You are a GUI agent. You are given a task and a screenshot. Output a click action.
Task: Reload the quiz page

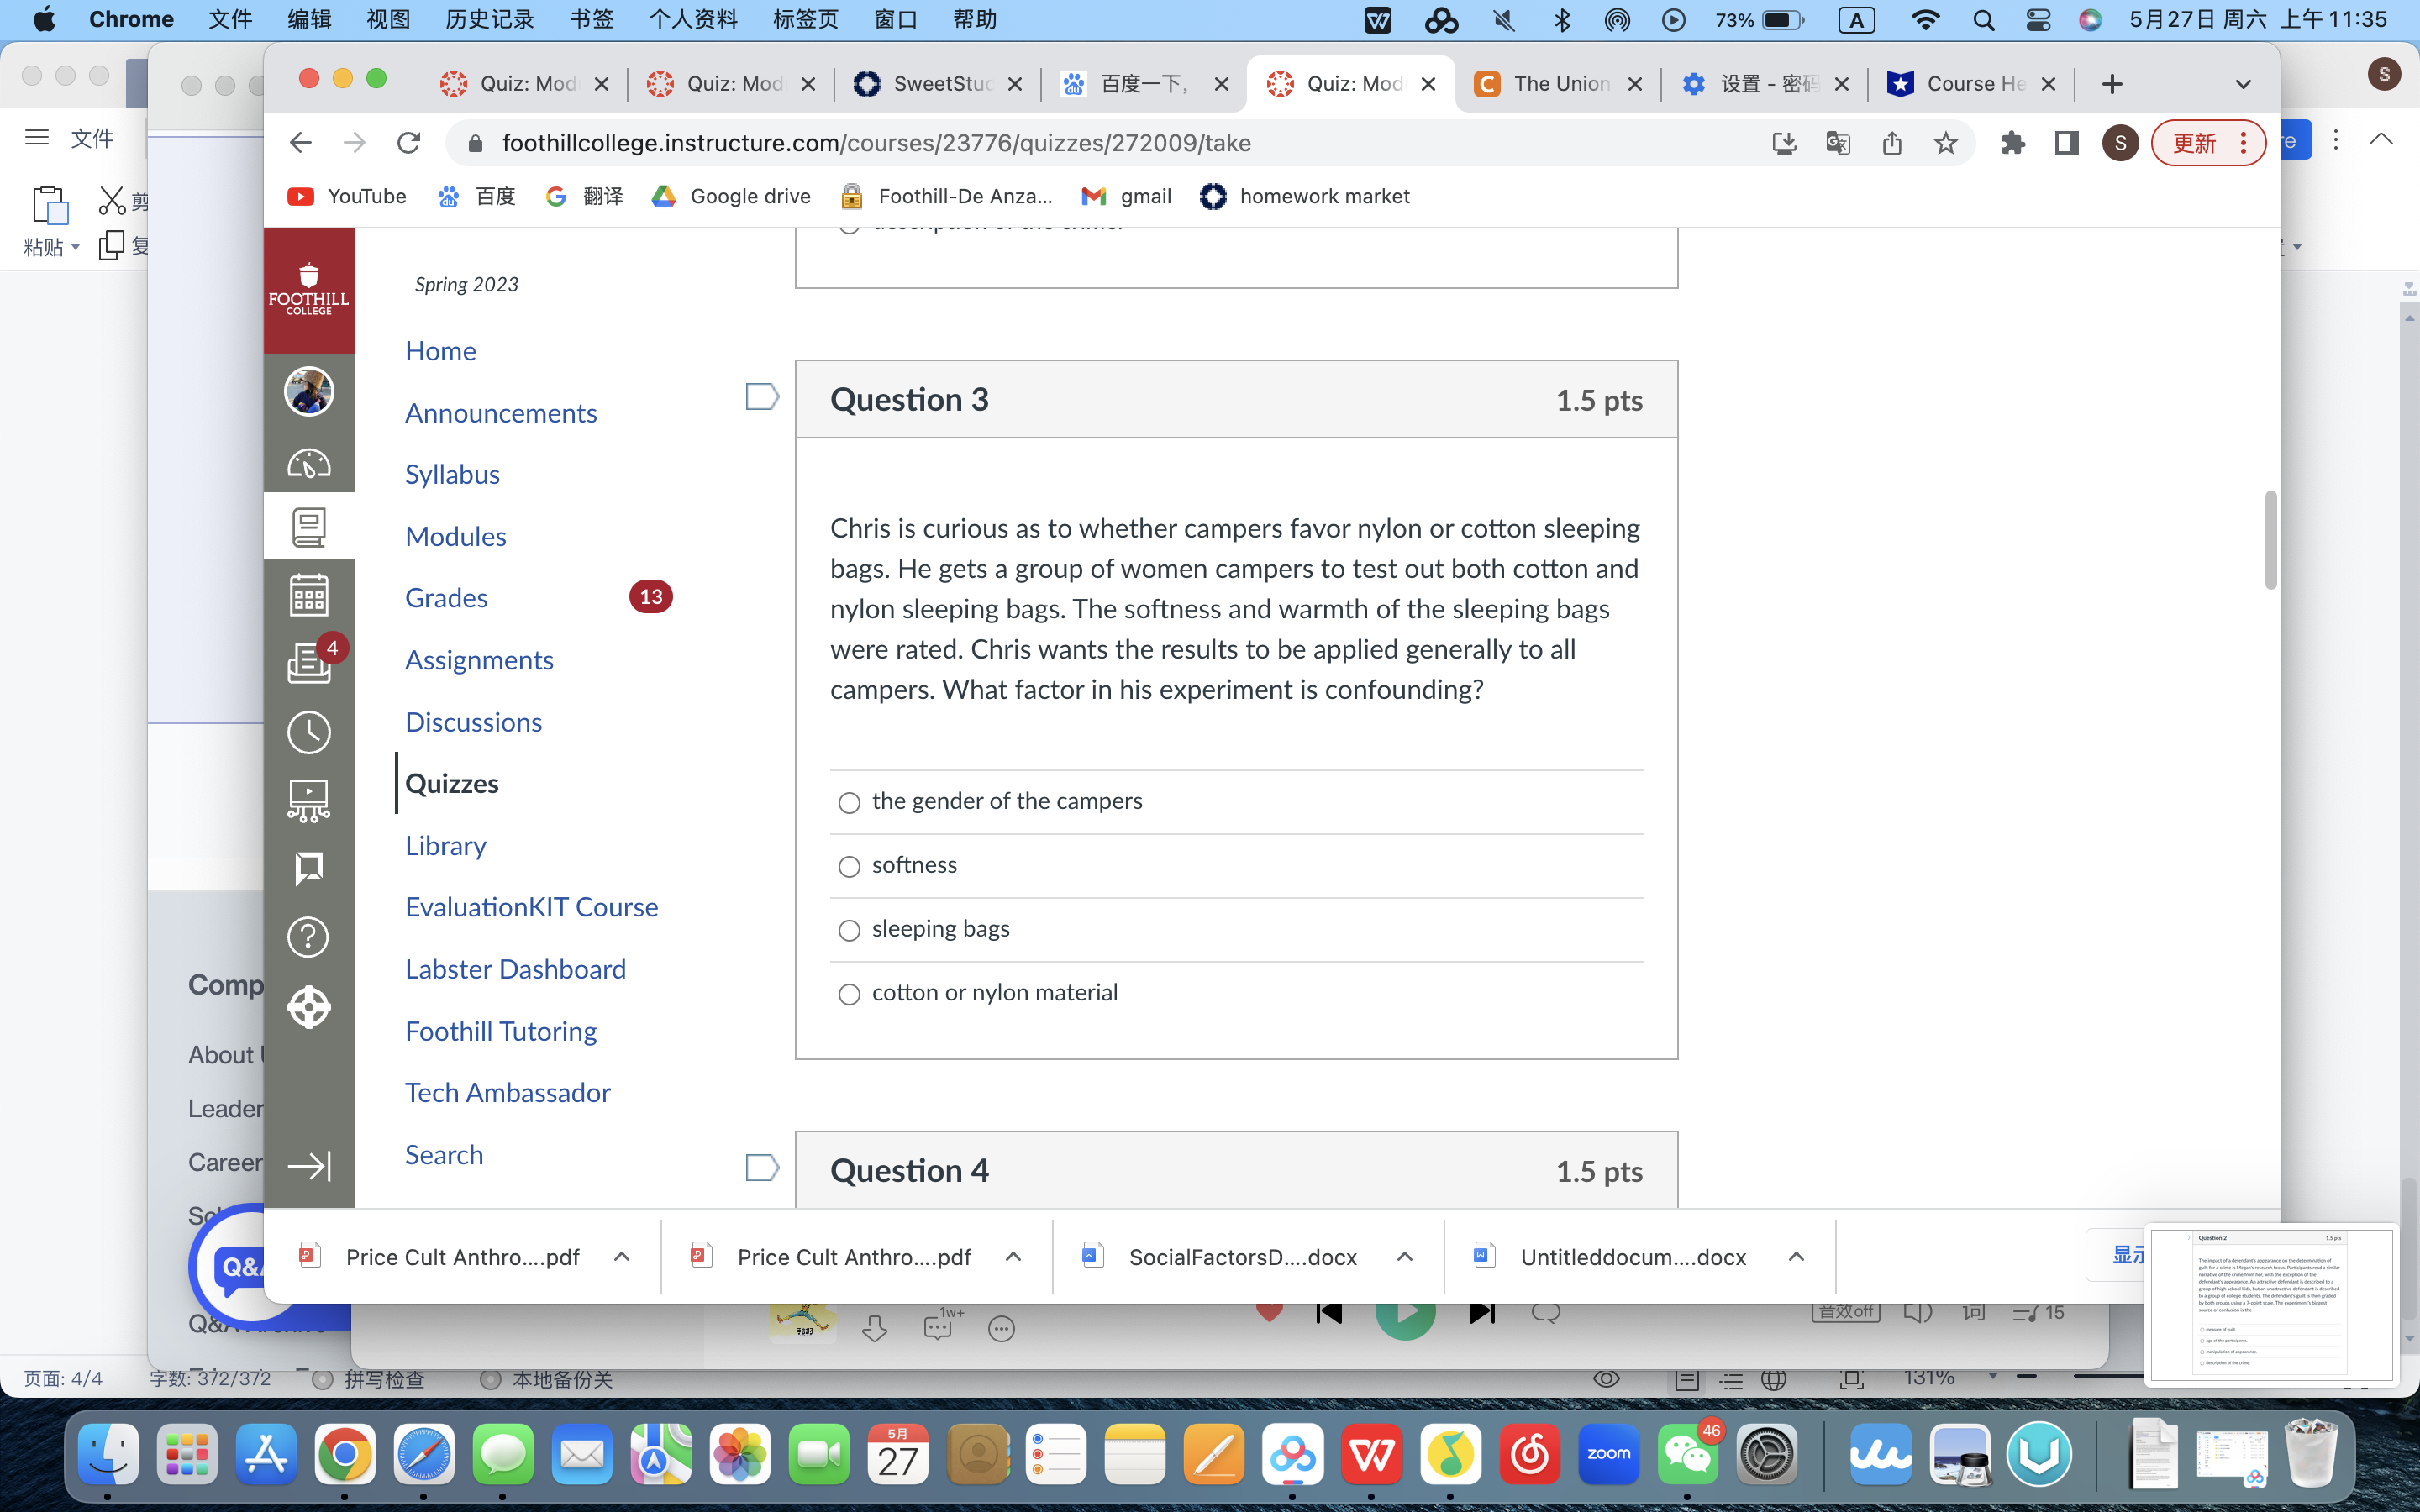point(409,143)
